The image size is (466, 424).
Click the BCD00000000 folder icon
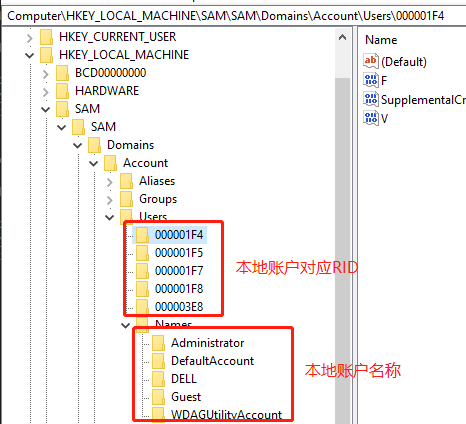(62, 73)
